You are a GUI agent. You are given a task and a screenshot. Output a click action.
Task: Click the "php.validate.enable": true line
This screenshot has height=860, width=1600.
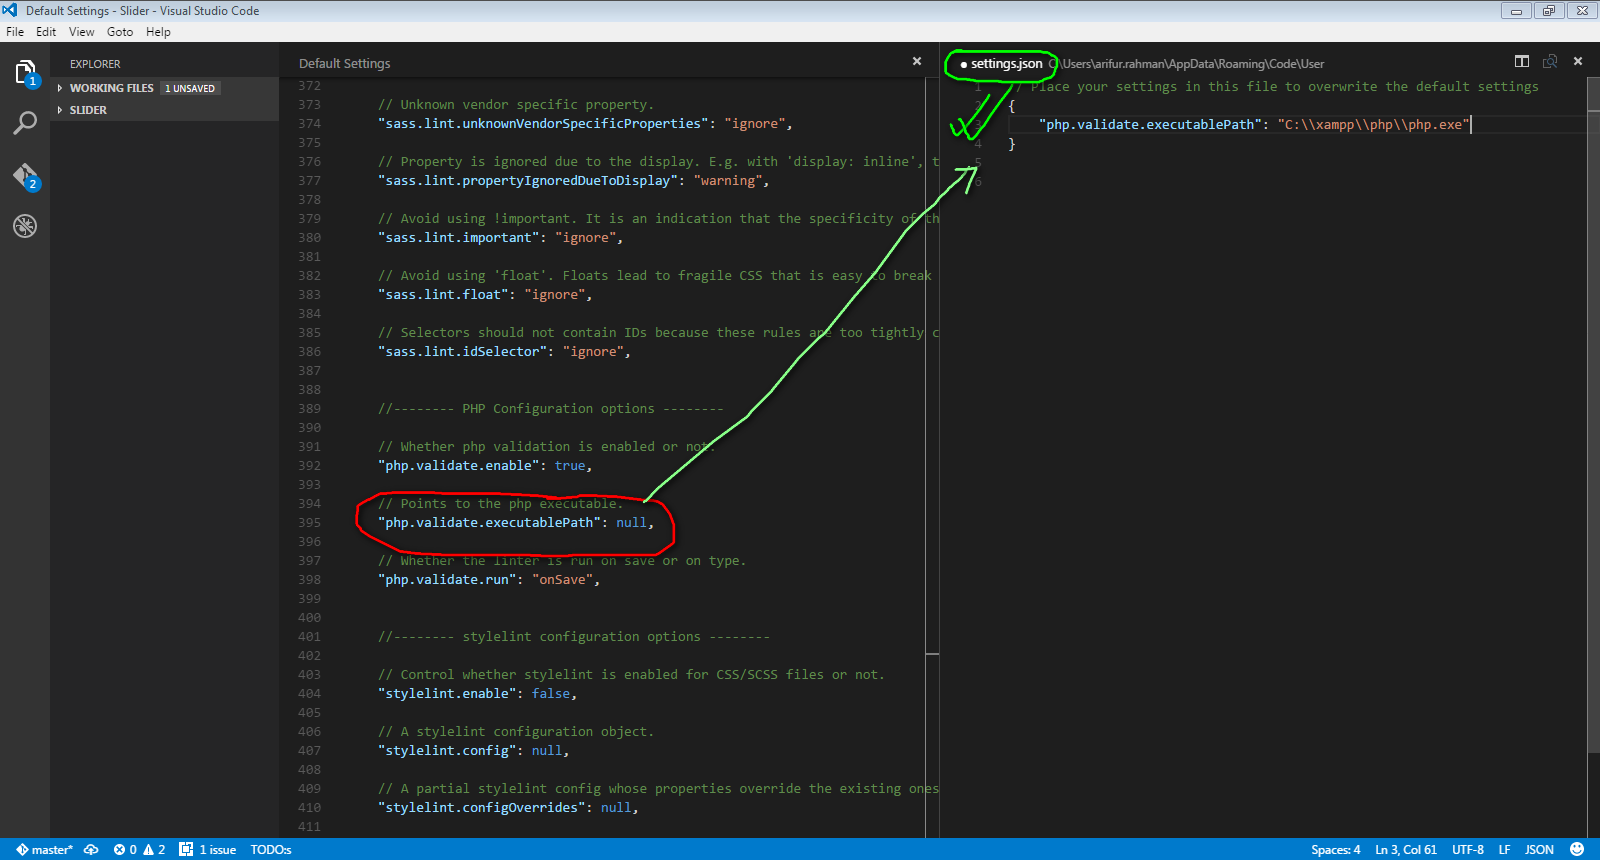pos(485,466)
